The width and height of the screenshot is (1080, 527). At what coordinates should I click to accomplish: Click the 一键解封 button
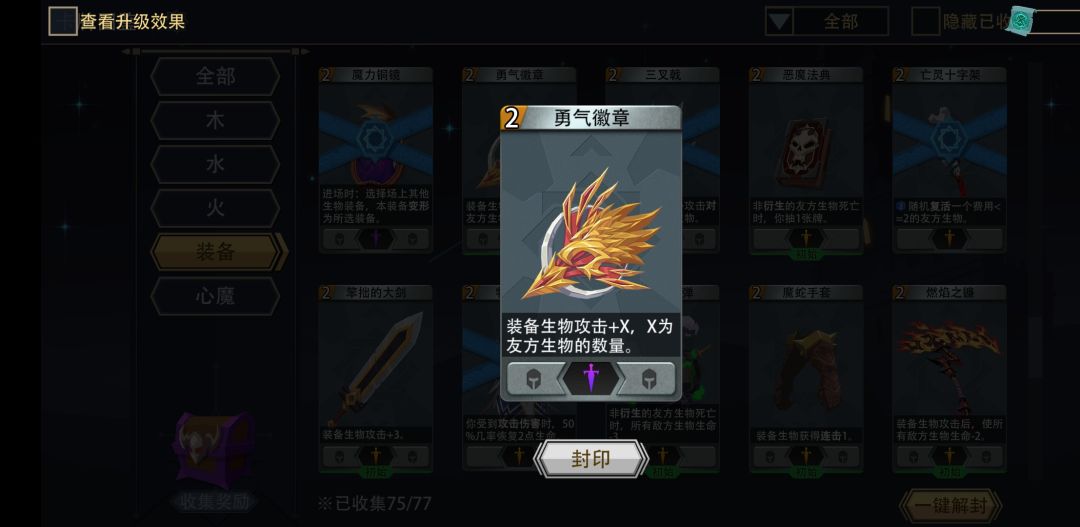pyautogui.click(x=951, y=507)
